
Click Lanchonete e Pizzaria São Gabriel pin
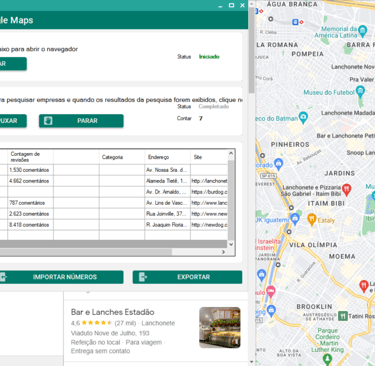pyautogui.click(x=347, y=189)
